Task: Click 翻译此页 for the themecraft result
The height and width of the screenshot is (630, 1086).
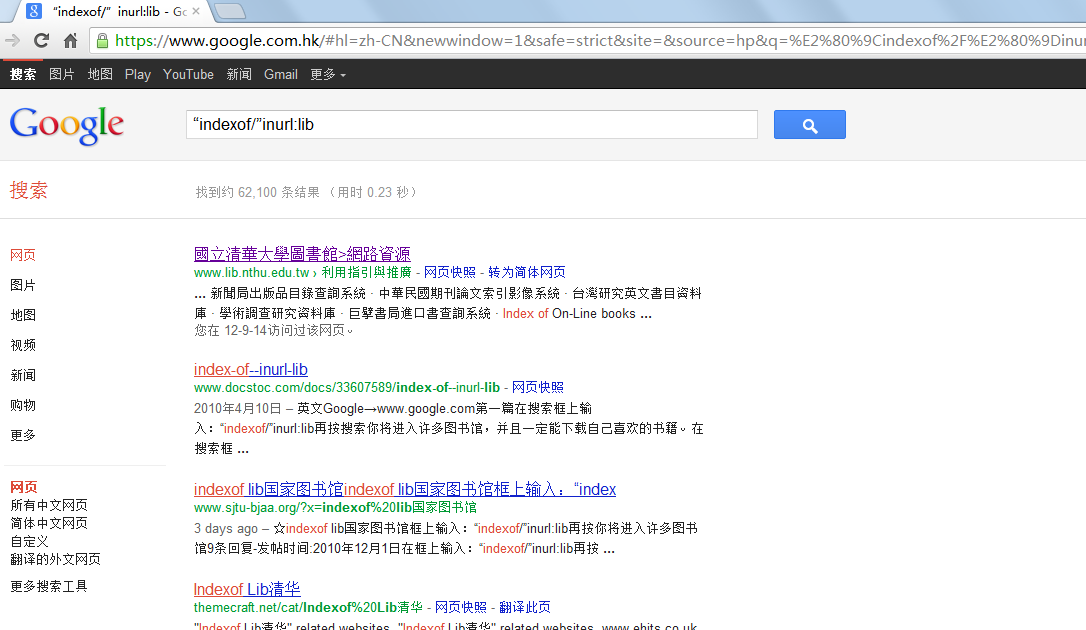Action: click(x=524, y=607)
